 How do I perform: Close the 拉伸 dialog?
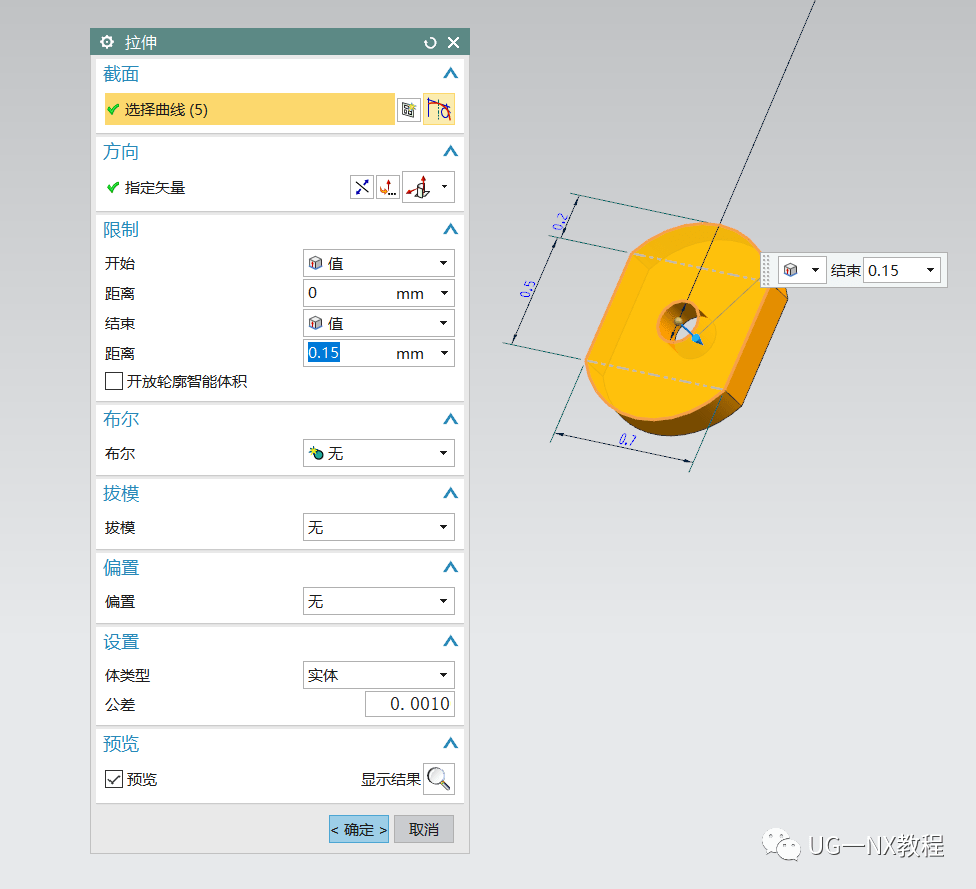click(x=454, y=42)
